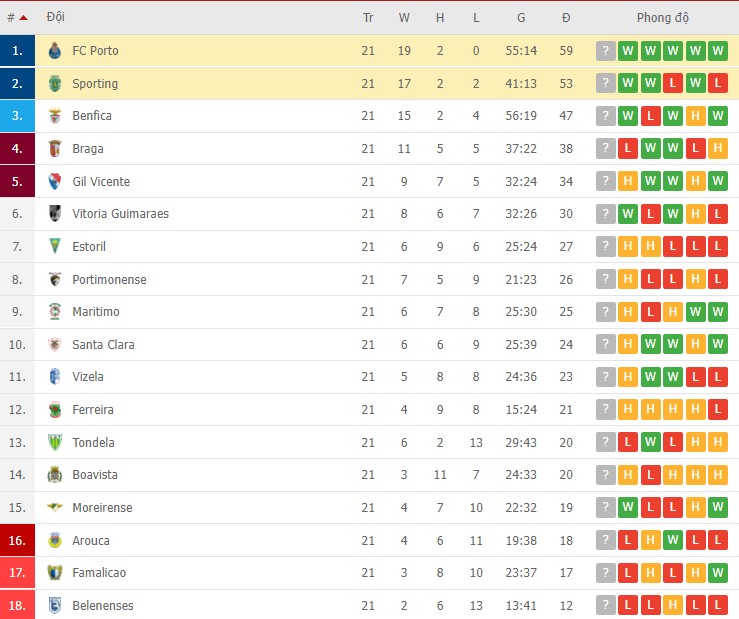Open the Estoril team link
The width and height of the screenshot is (739, 619).
[89, 247]
